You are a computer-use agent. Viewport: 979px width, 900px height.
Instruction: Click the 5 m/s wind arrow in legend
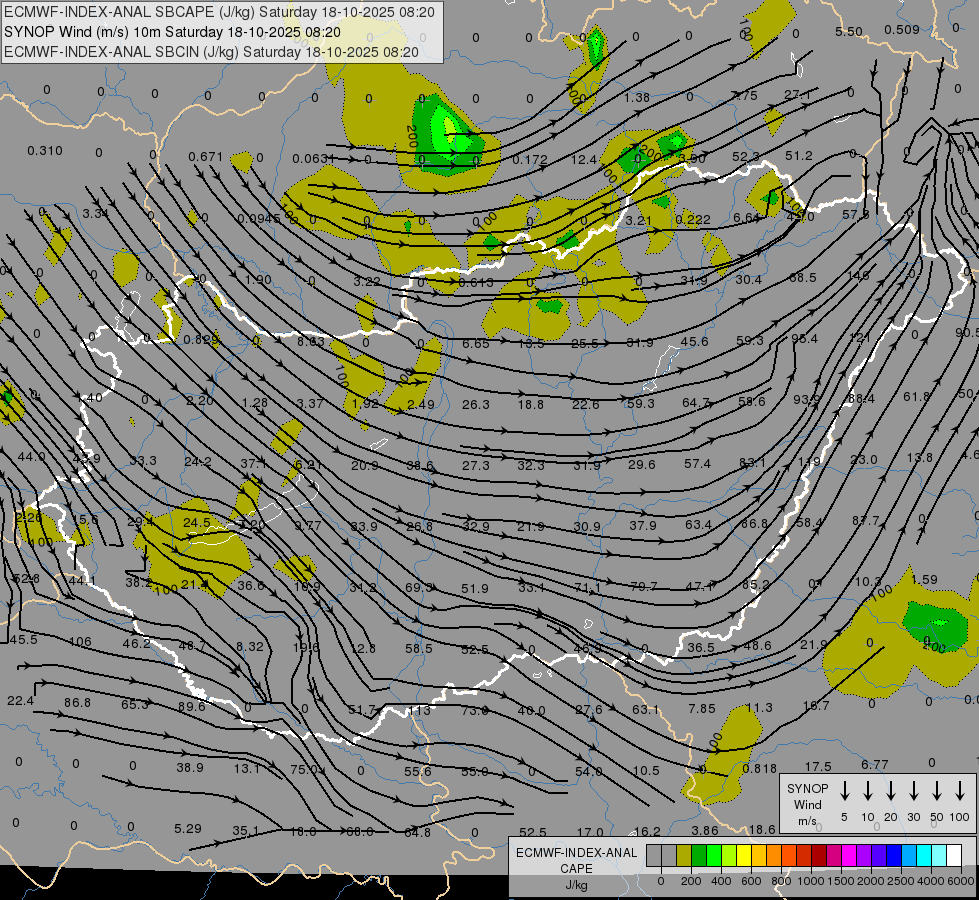[844, 791]
